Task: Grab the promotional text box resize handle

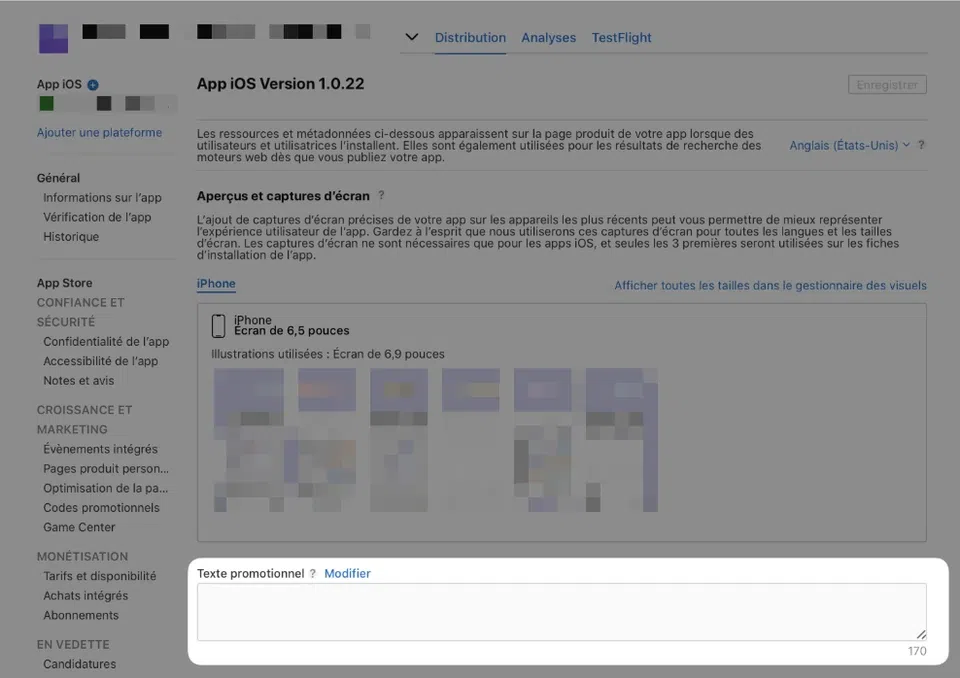Action: [921, 635]
